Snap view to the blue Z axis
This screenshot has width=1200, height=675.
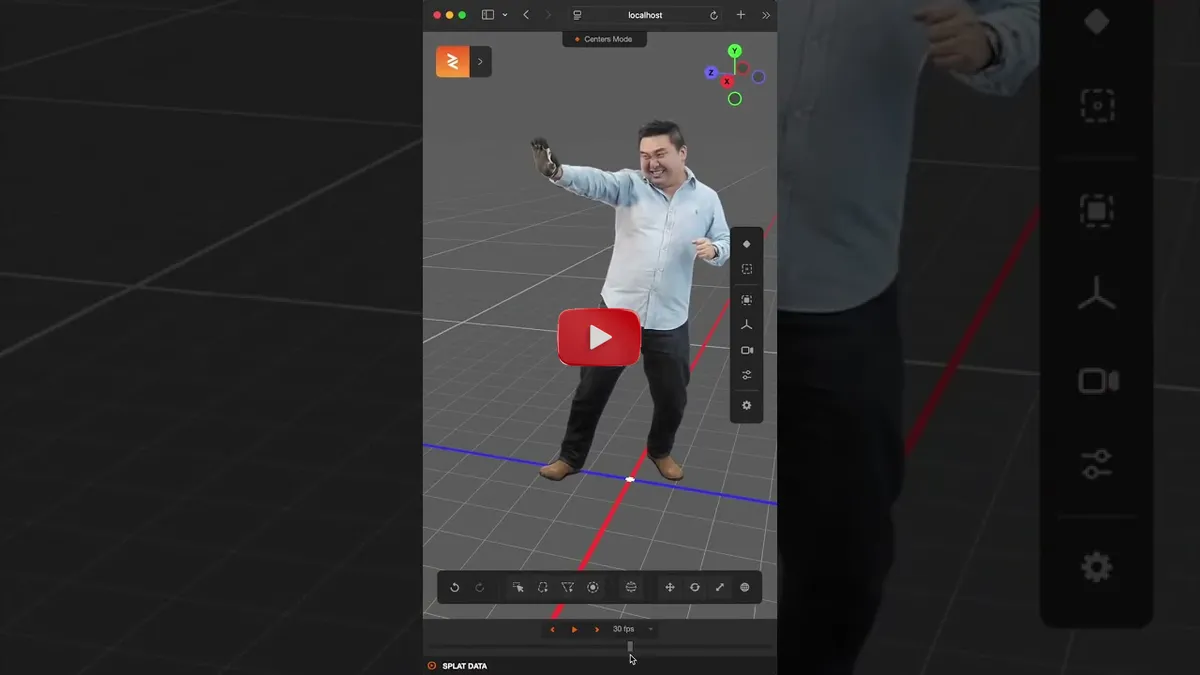[711, 73]
